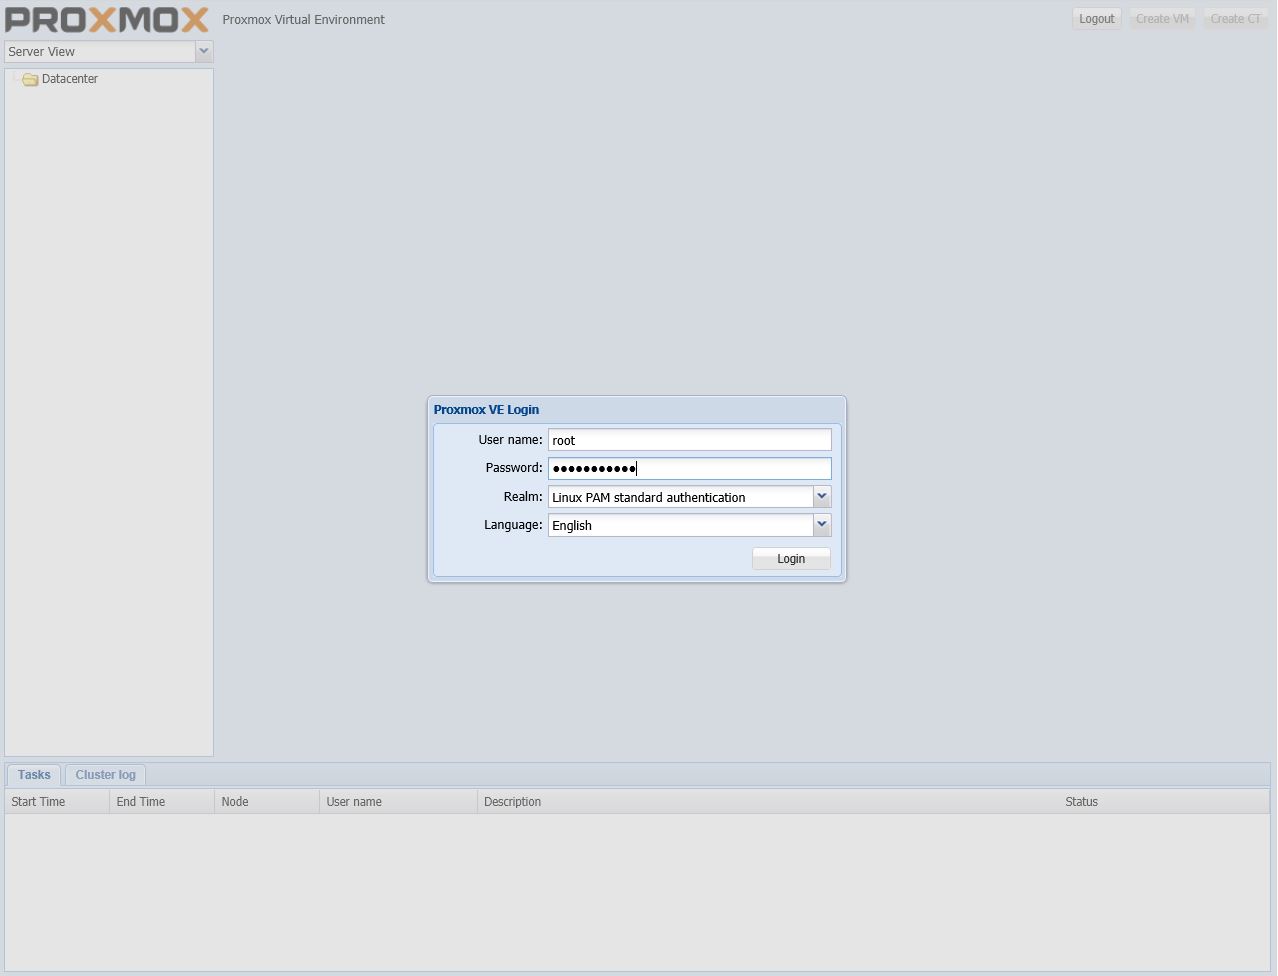Sort by User name column header
Viewport: 1278px width, 976px height.
pyautogui.click(x=398, y=802)
